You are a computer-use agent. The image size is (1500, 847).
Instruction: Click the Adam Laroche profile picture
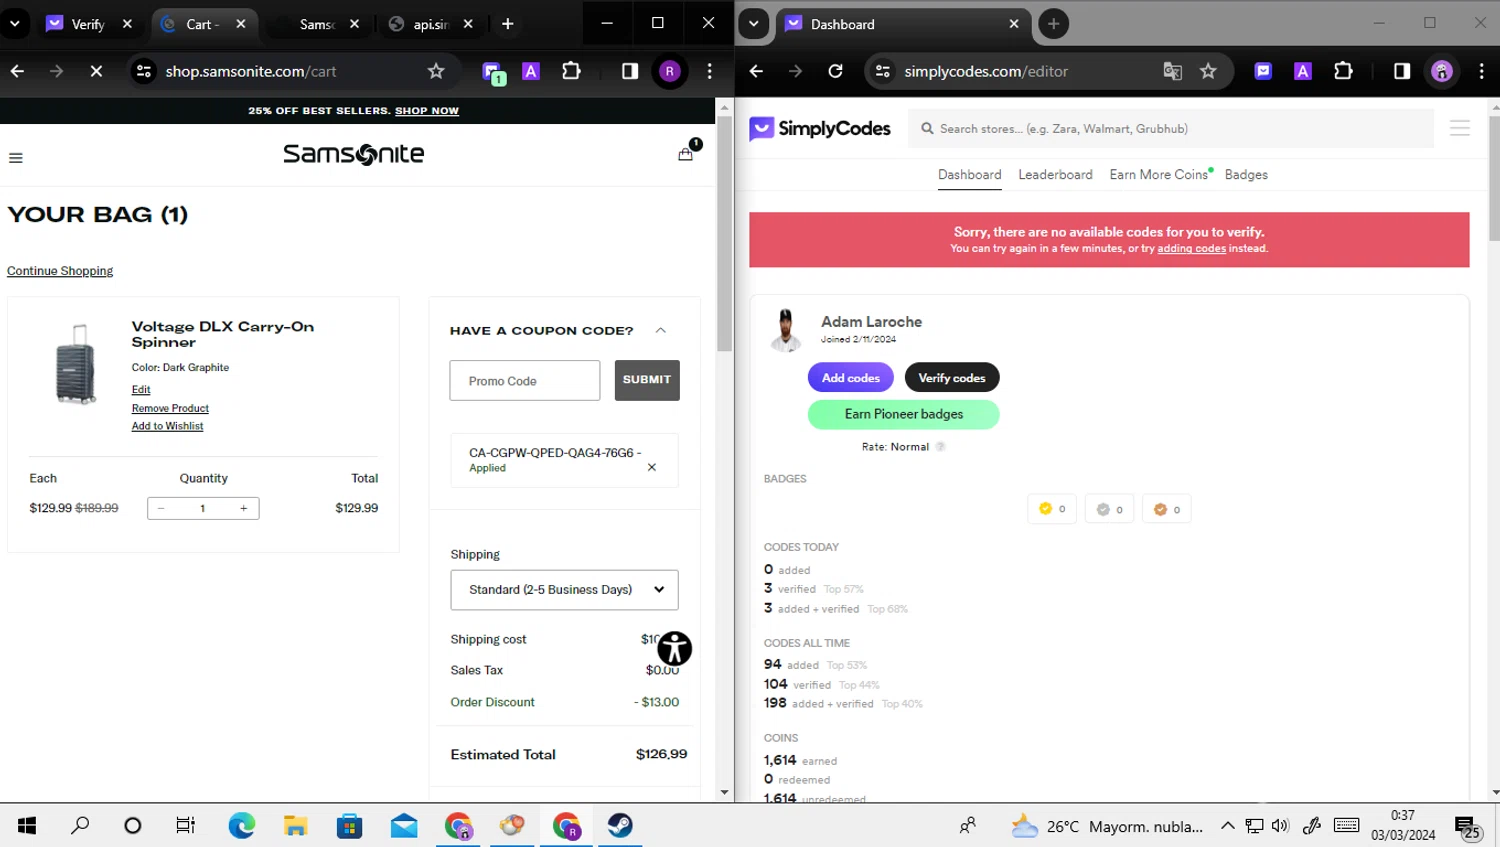point(786,331)
